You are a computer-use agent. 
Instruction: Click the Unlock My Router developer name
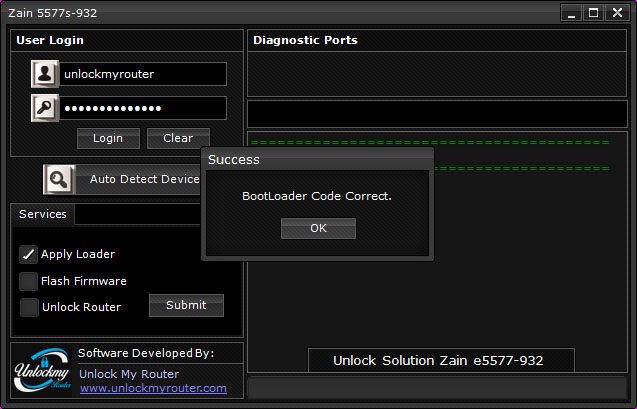[x=129, y=374]
